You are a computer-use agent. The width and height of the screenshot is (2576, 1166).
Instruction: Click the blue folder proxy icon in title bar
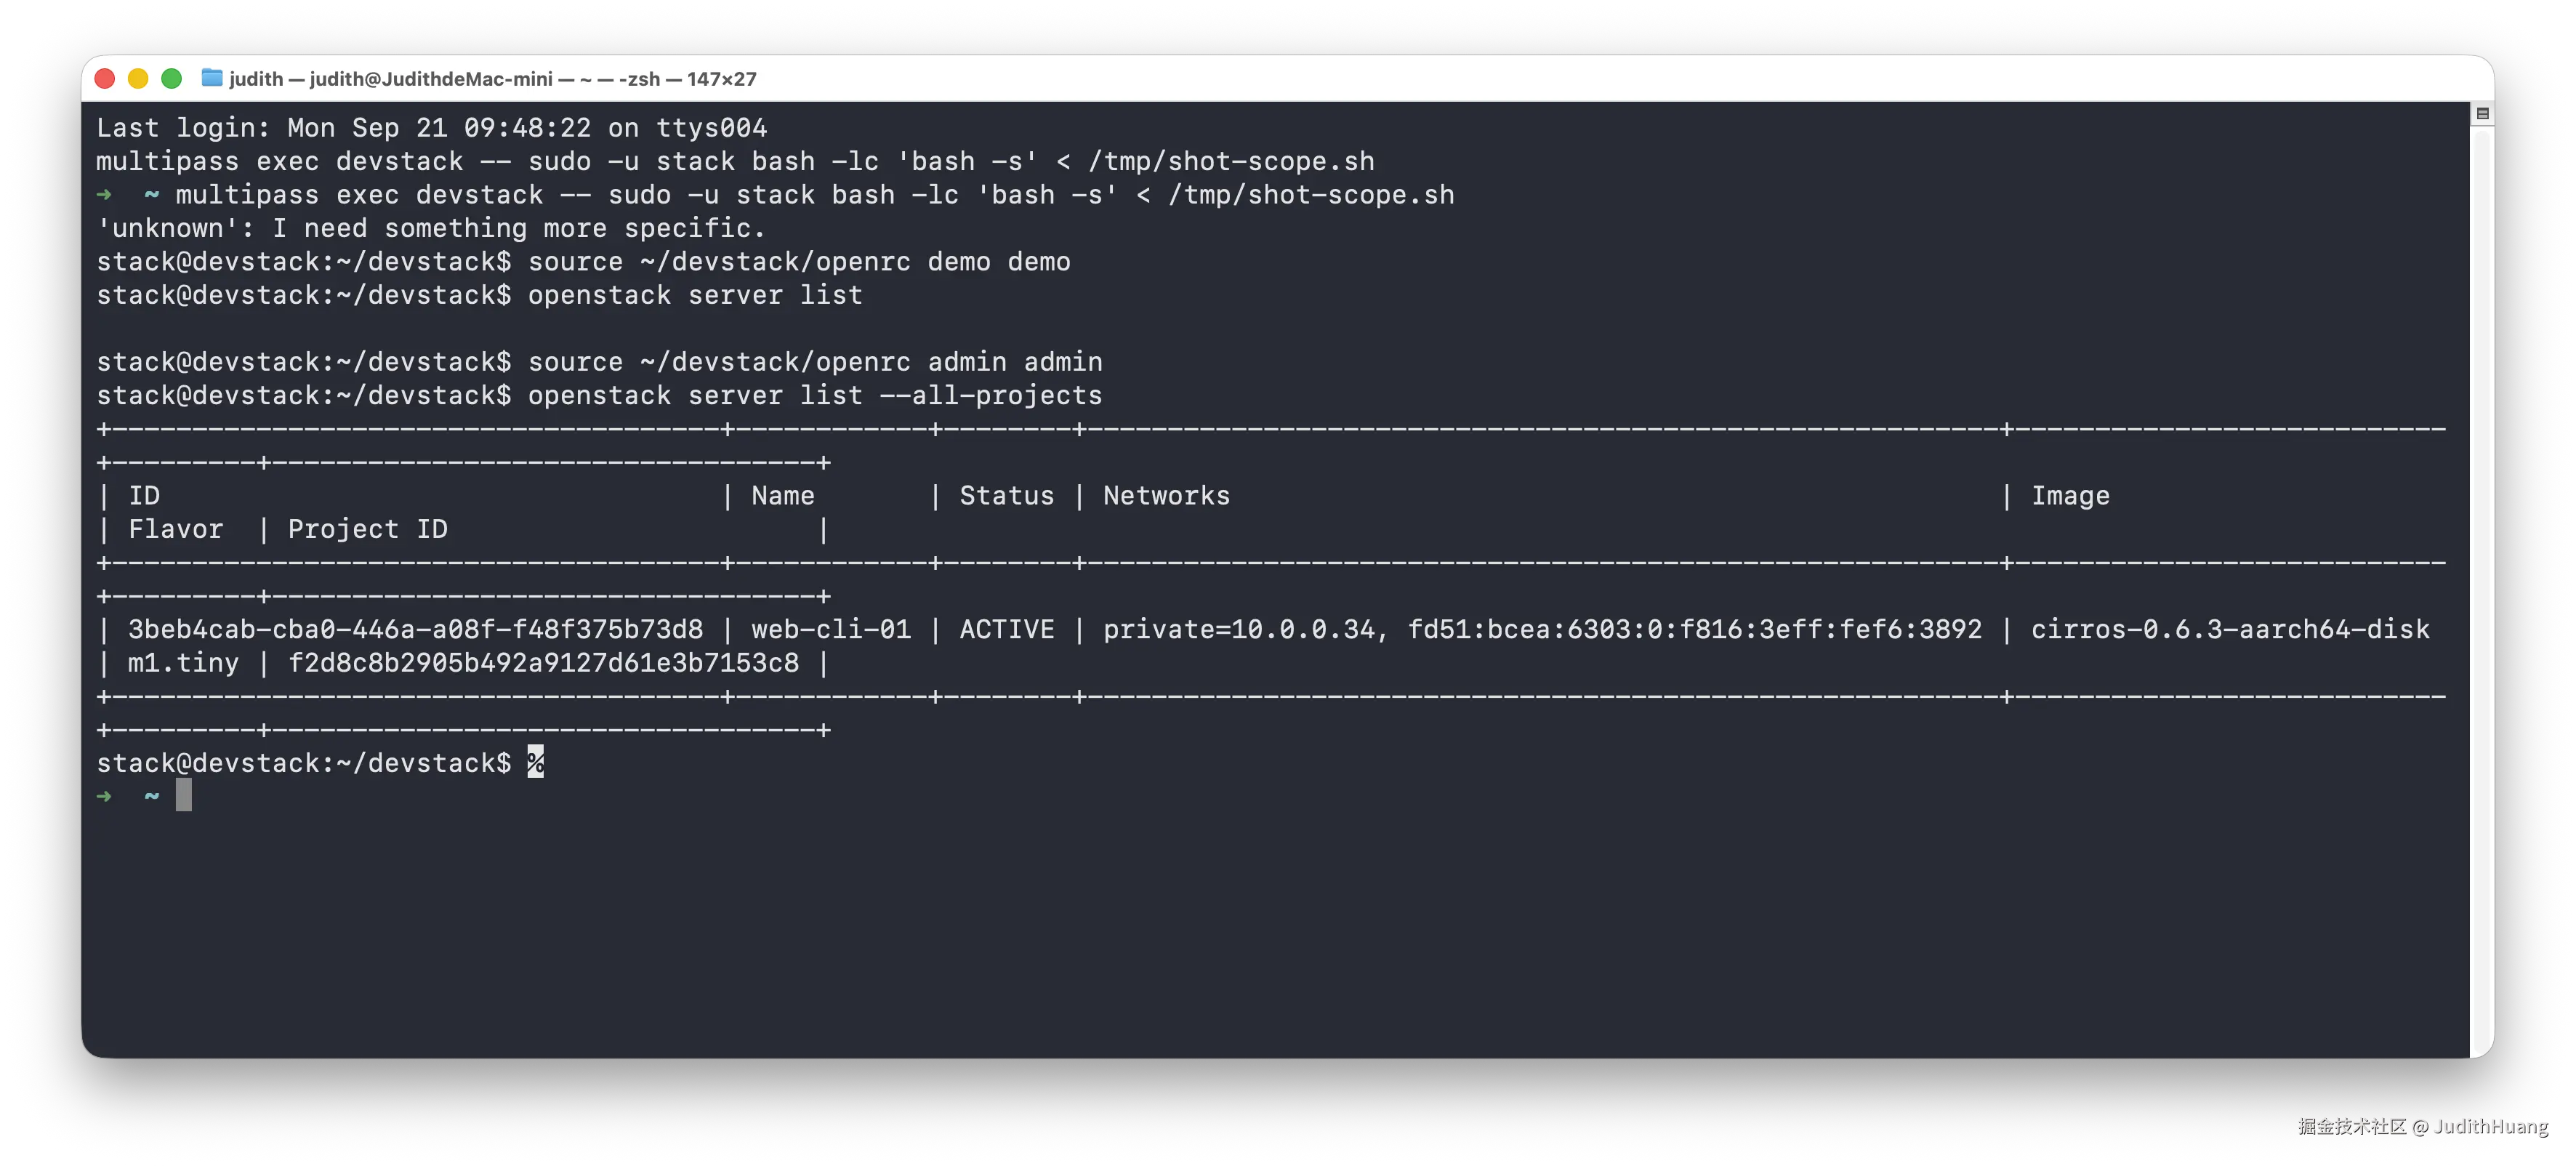click(212, 78)
